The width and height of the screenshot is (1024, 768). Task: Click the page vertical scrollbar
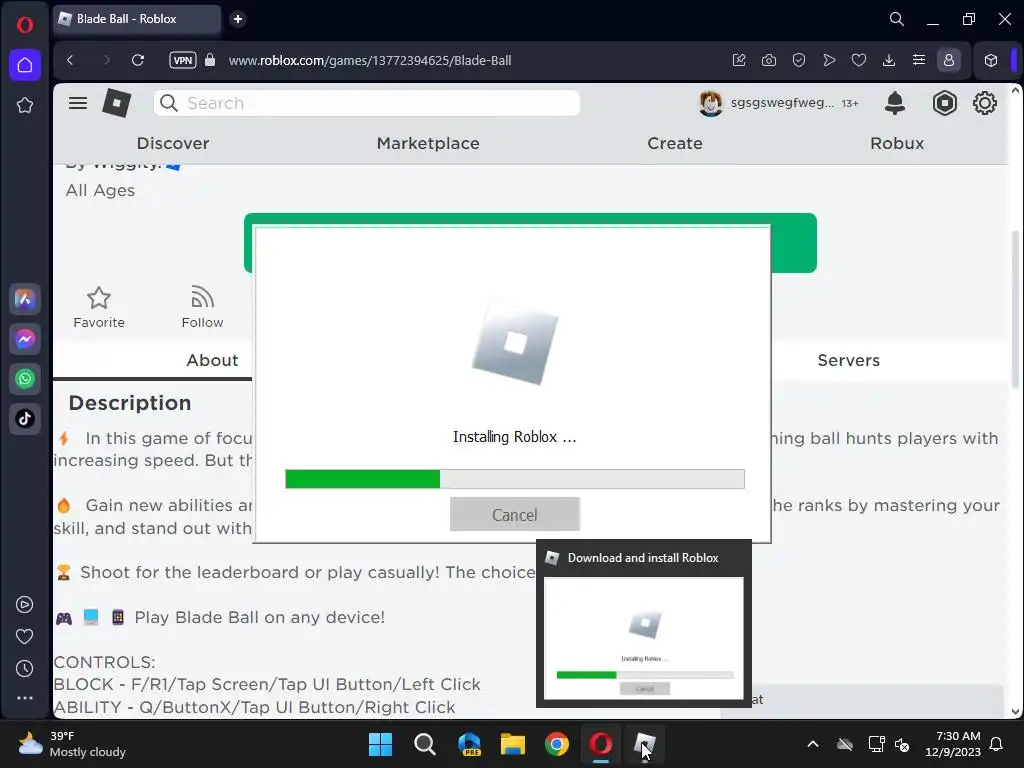coord(1015,308)
